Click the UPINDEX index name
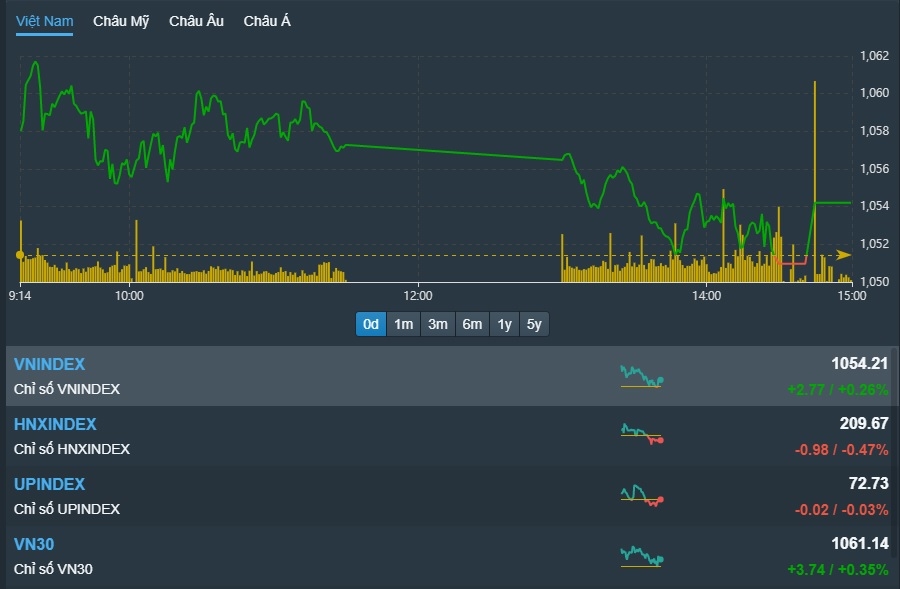Screen dimensions: 900x589 tap(50, 484)
